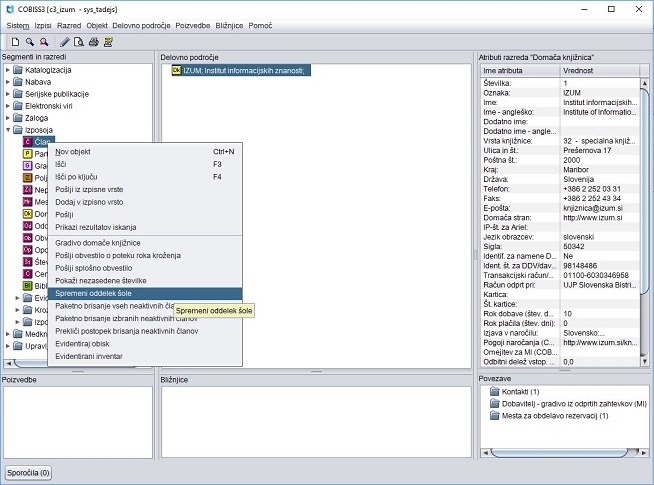Open the Izpisi menu
Image resolution: width=654 pixels, height=485 pixels.
coord(43,26)
